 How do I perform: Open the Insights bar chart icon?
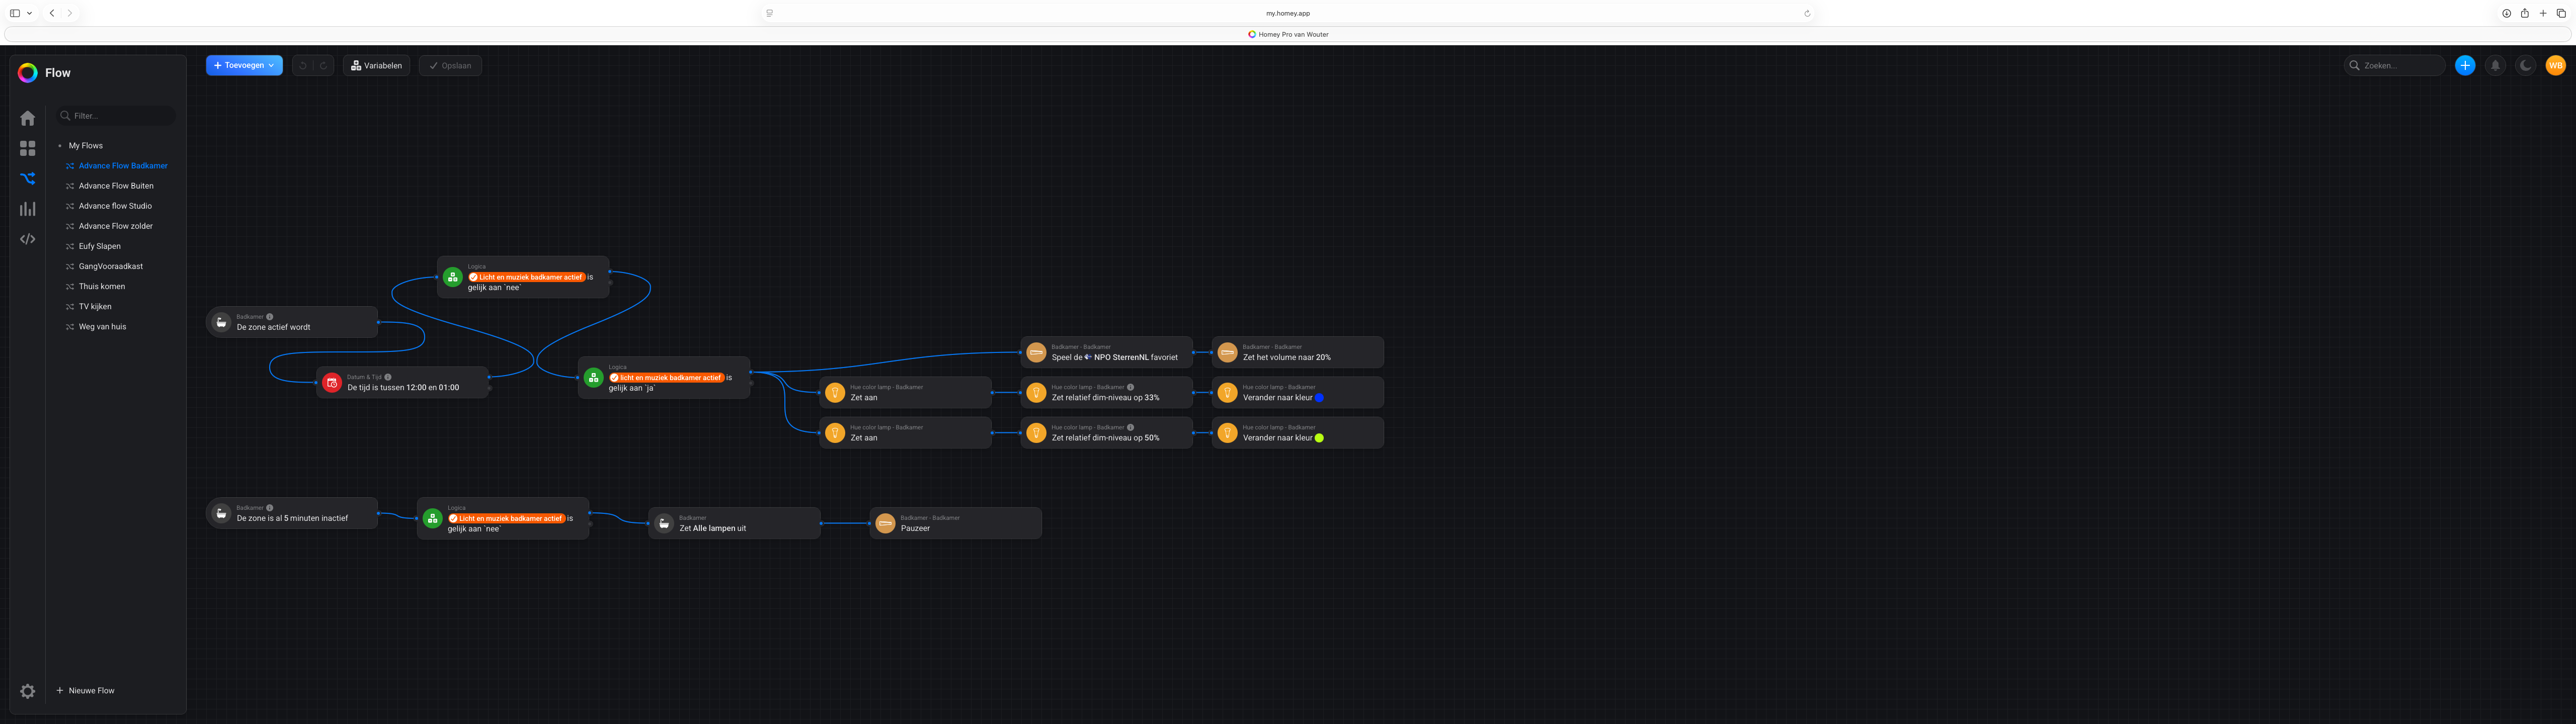click(28, 209)
